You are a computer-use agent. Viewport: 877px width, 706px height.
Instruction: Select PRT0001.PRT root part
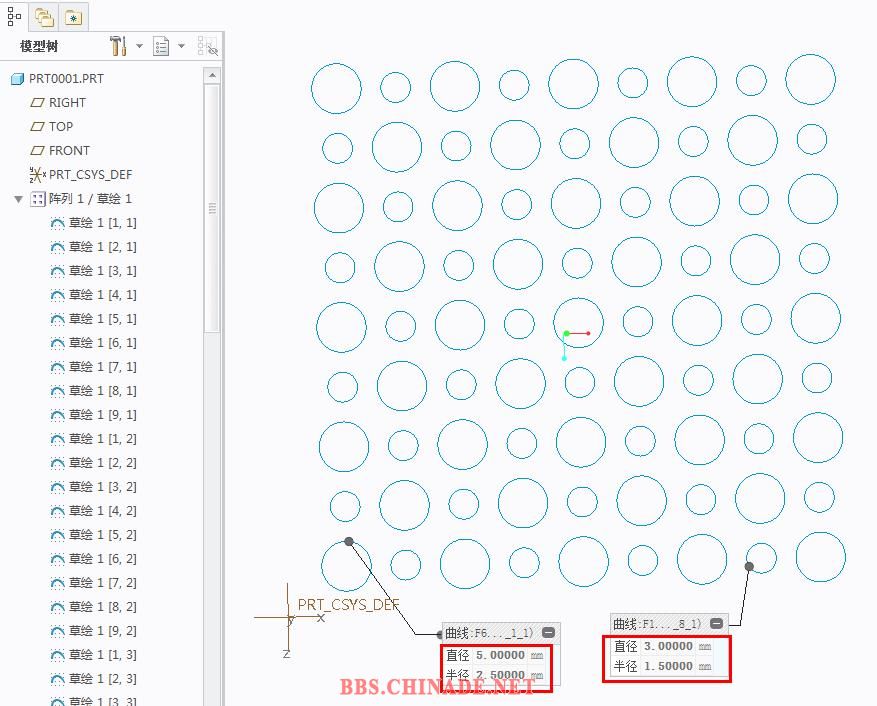coord(66,79)
